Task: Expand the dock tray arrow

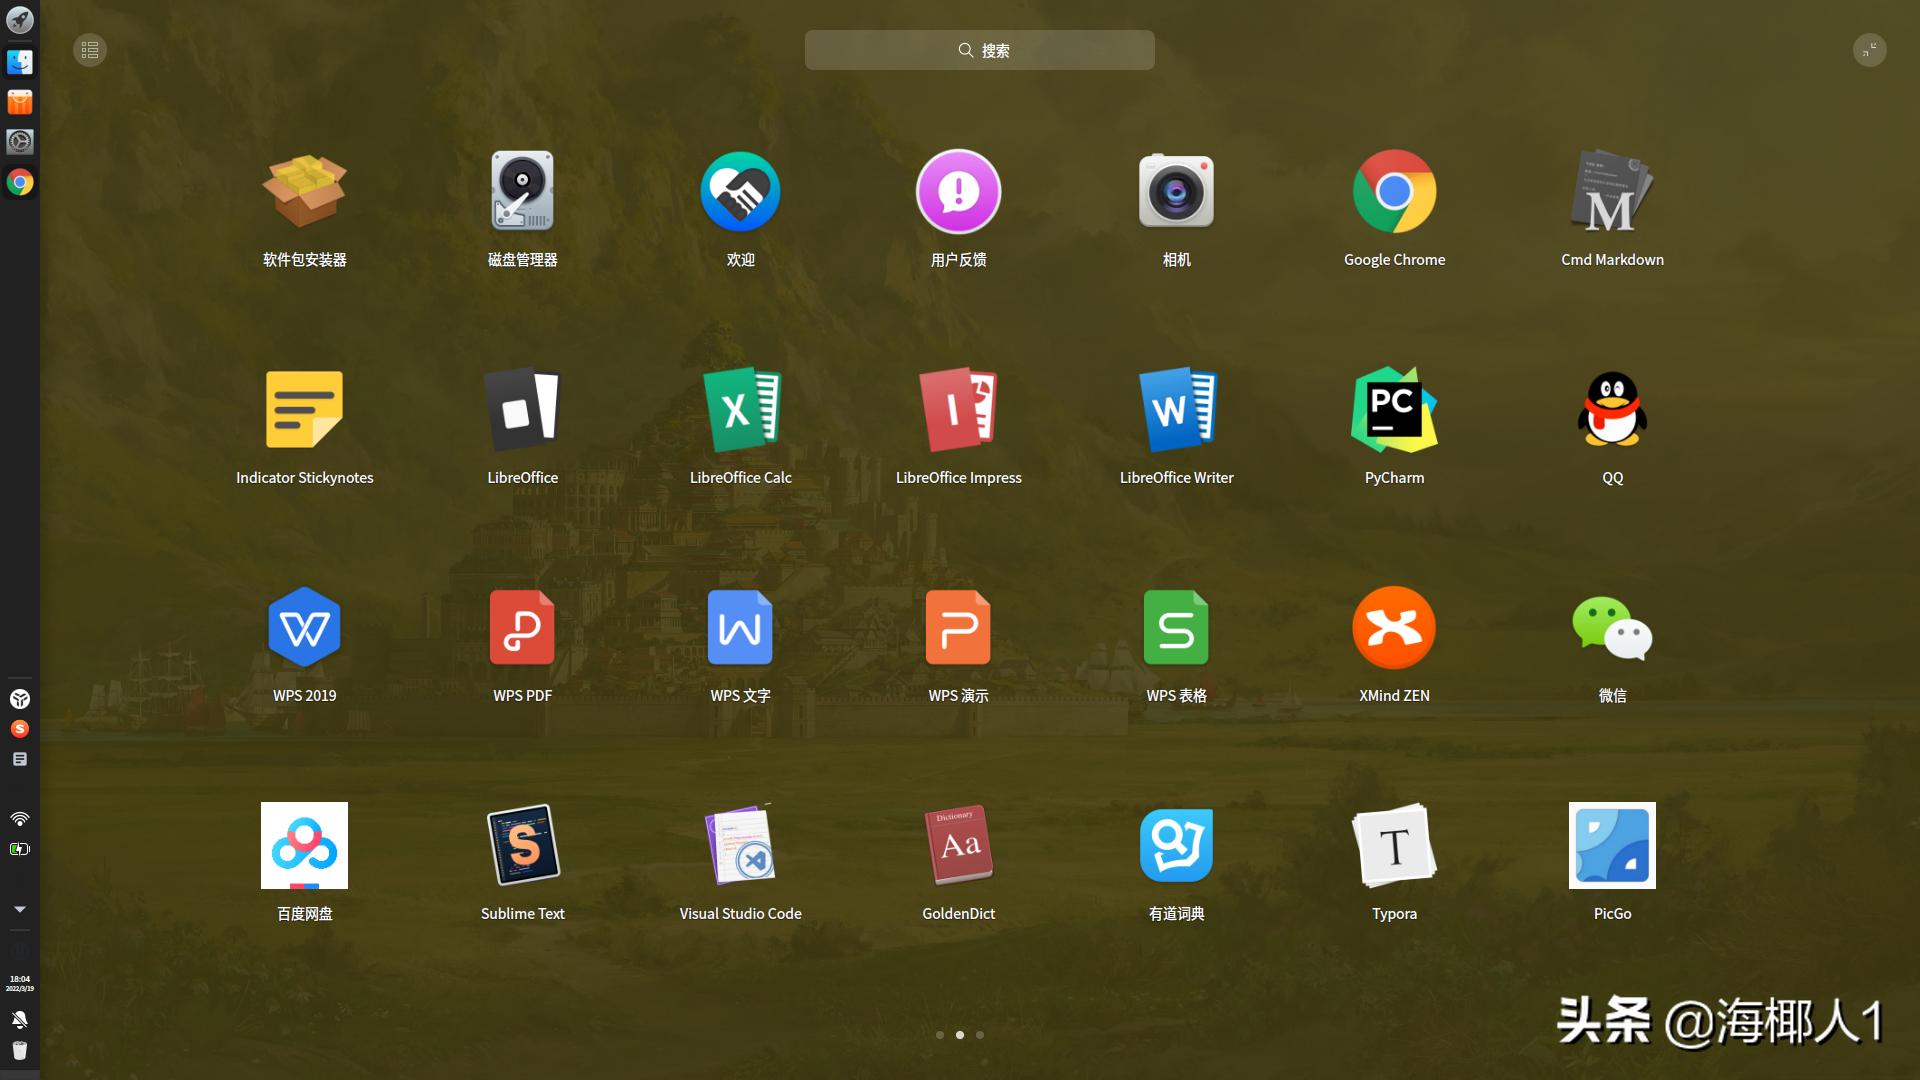Action: 20,909
